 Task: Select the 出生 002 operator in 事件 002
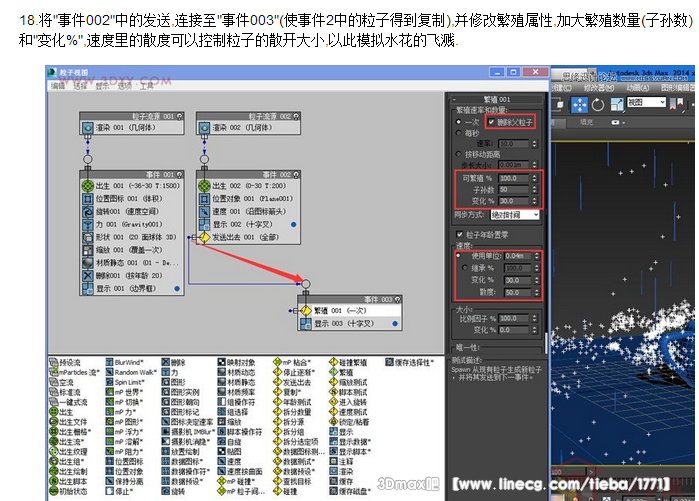click(249, 185)
